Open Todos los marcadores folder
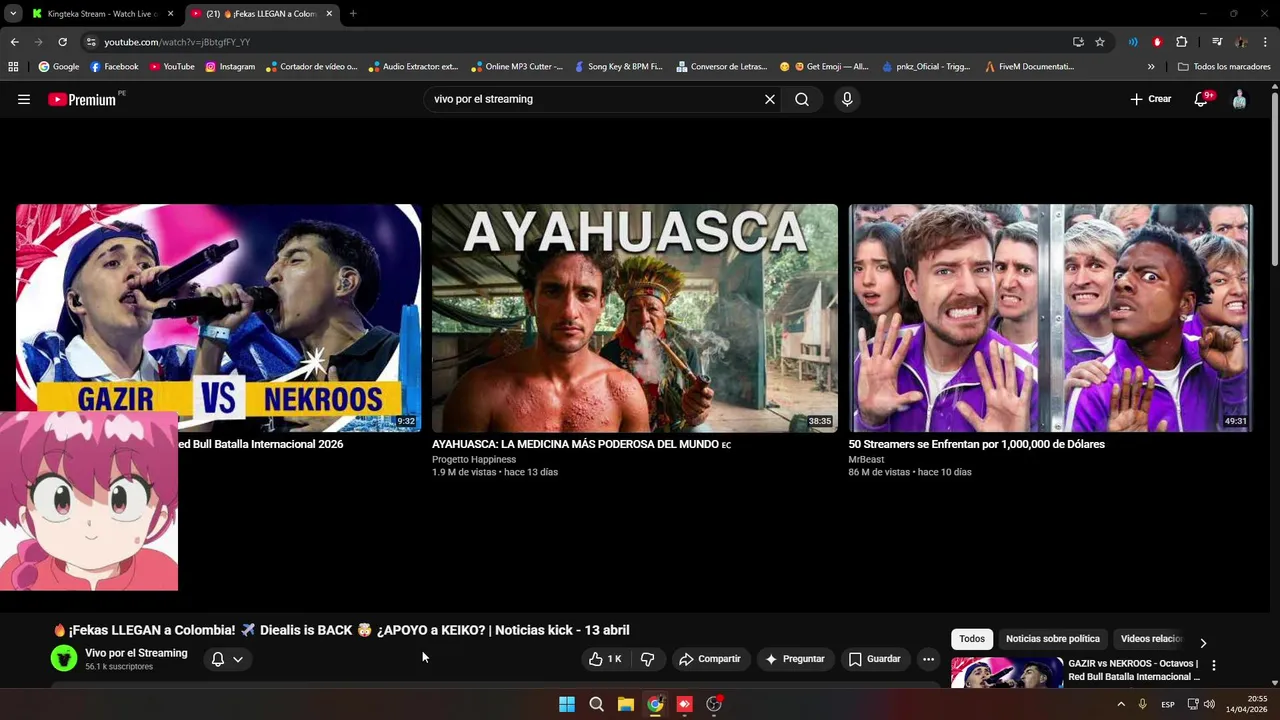 tap(1224, 67)
